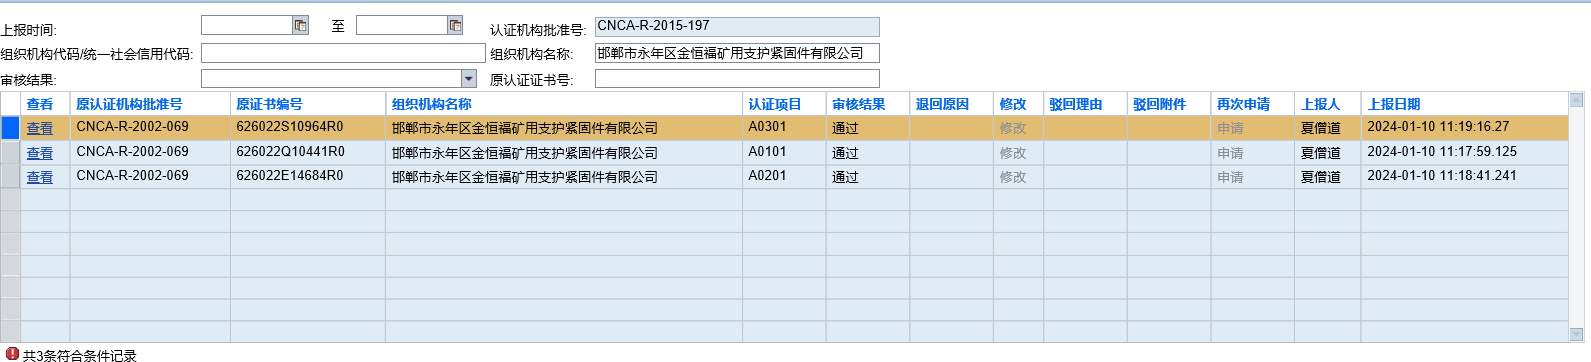Open calendar picker for start report date

pyautogui.click(x=300, y=26)
